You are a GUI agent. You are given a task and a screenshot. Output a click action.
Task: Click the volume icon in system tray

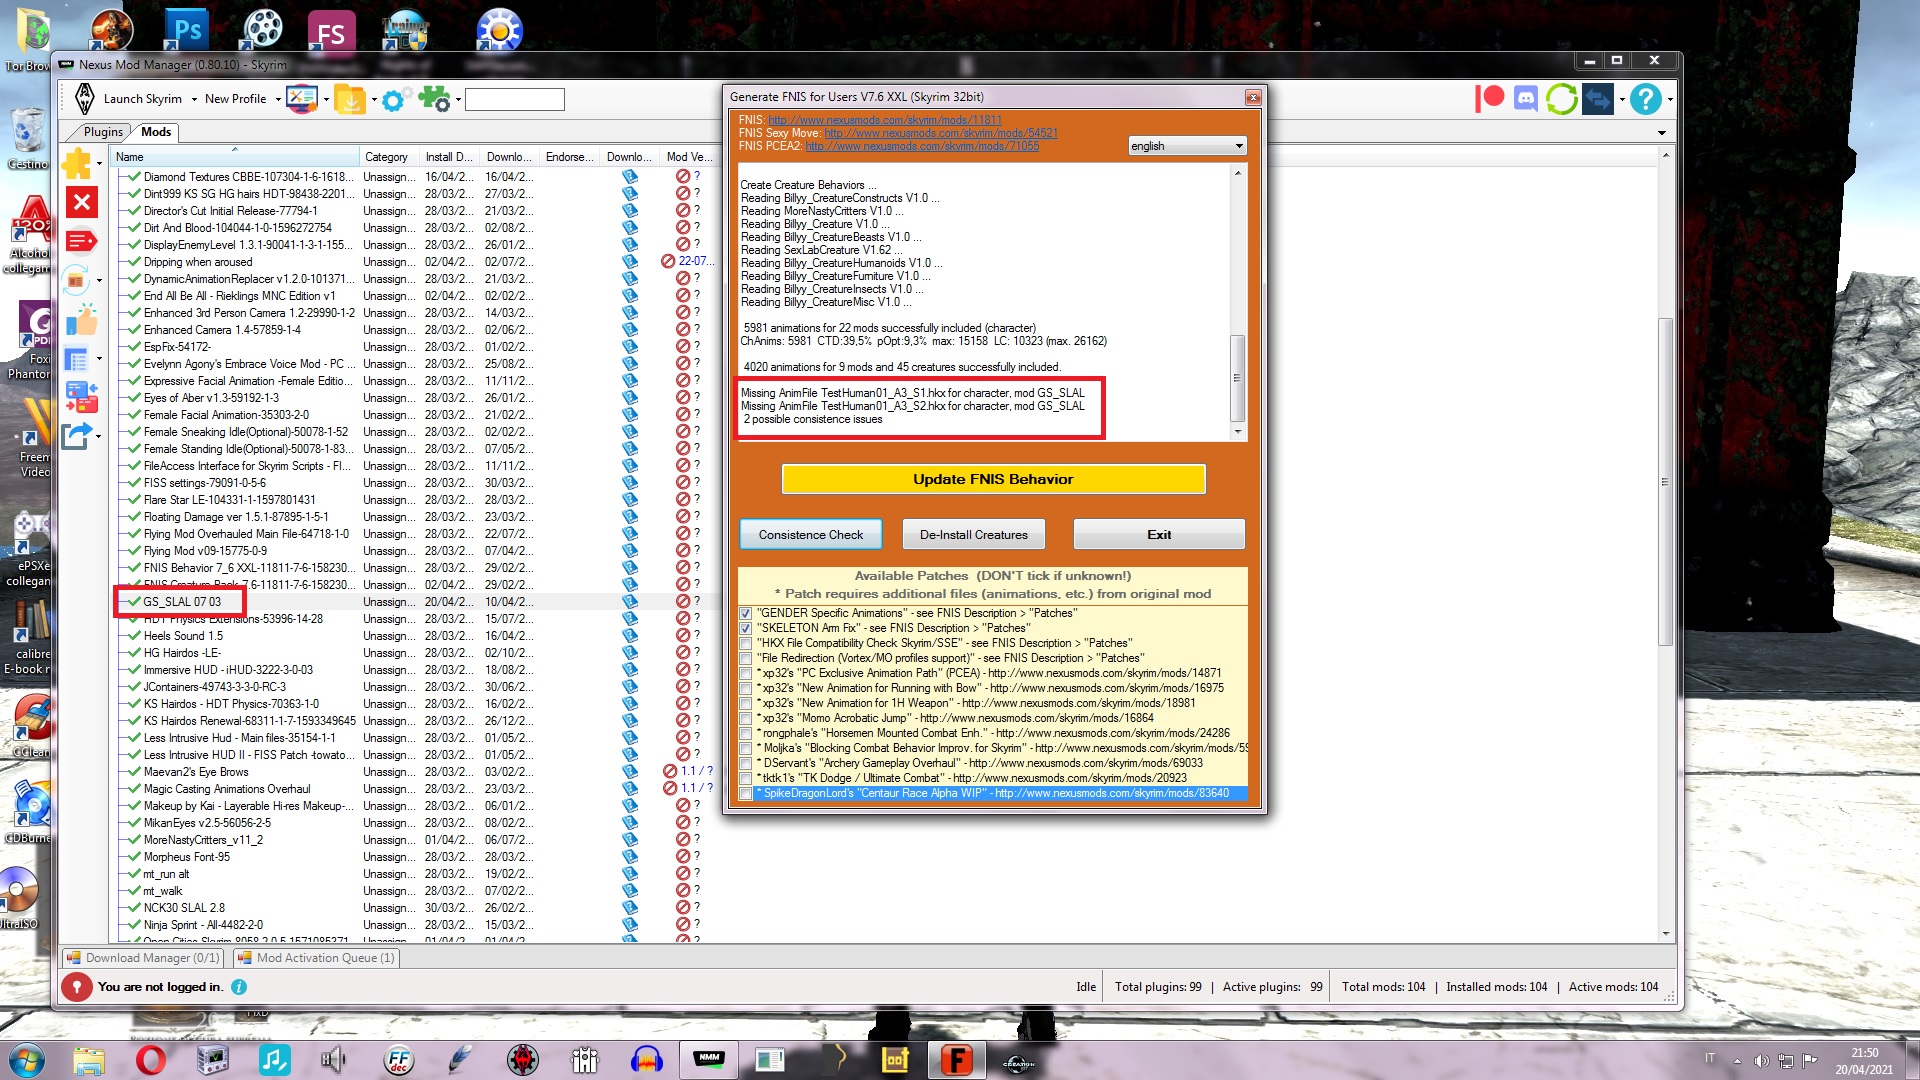click(x=1761, y=1061)
